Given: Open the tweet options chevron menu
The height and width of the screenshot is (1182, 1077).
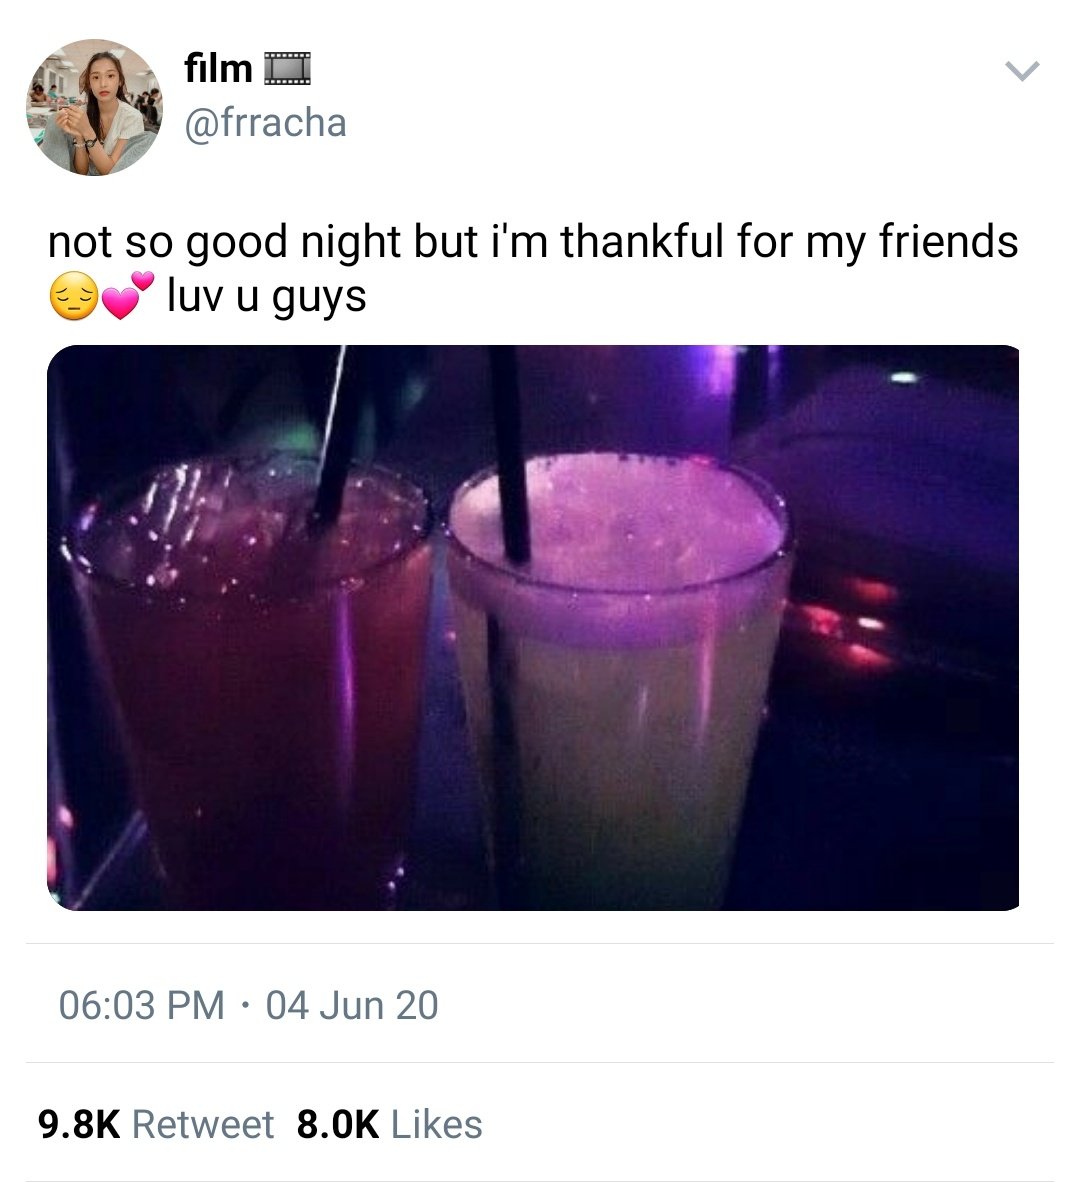Looking at the screenshot, I should (x=1022, y=71).
